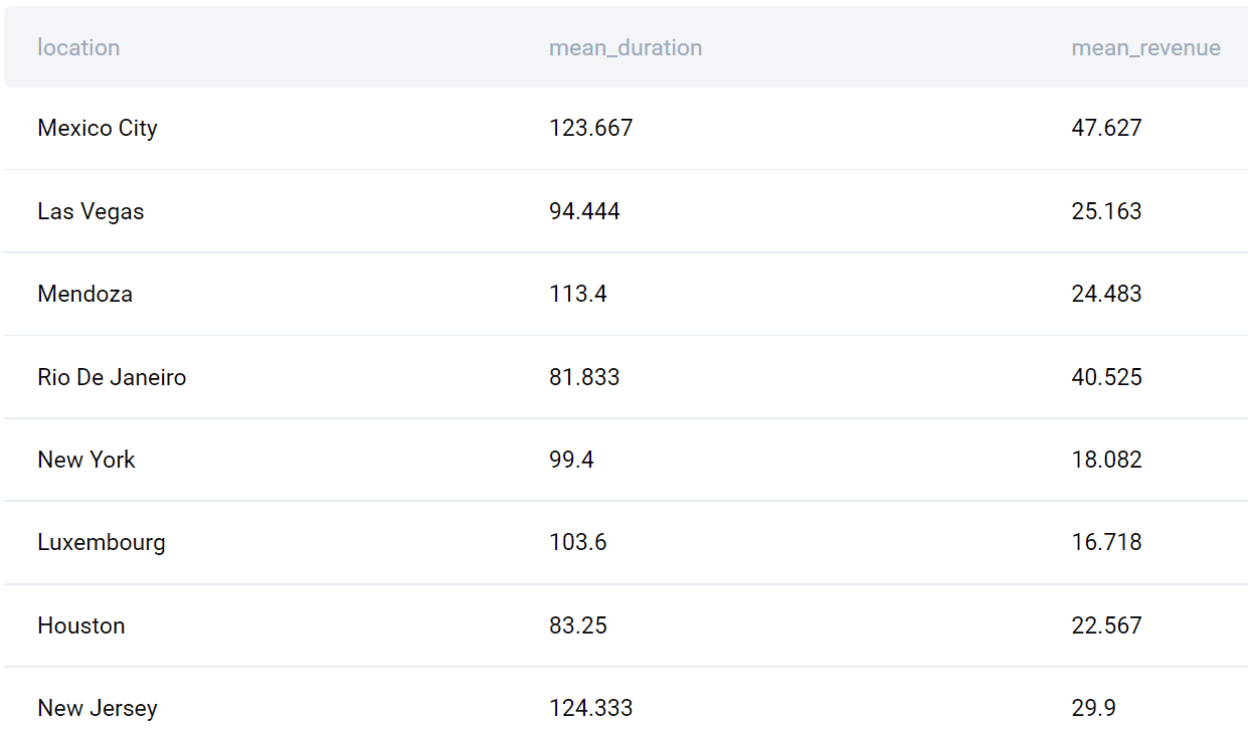The width and height of the screenshot is (1250, 751).
Task: Click the Houston location cell
Action: click(x=81, y=626)
